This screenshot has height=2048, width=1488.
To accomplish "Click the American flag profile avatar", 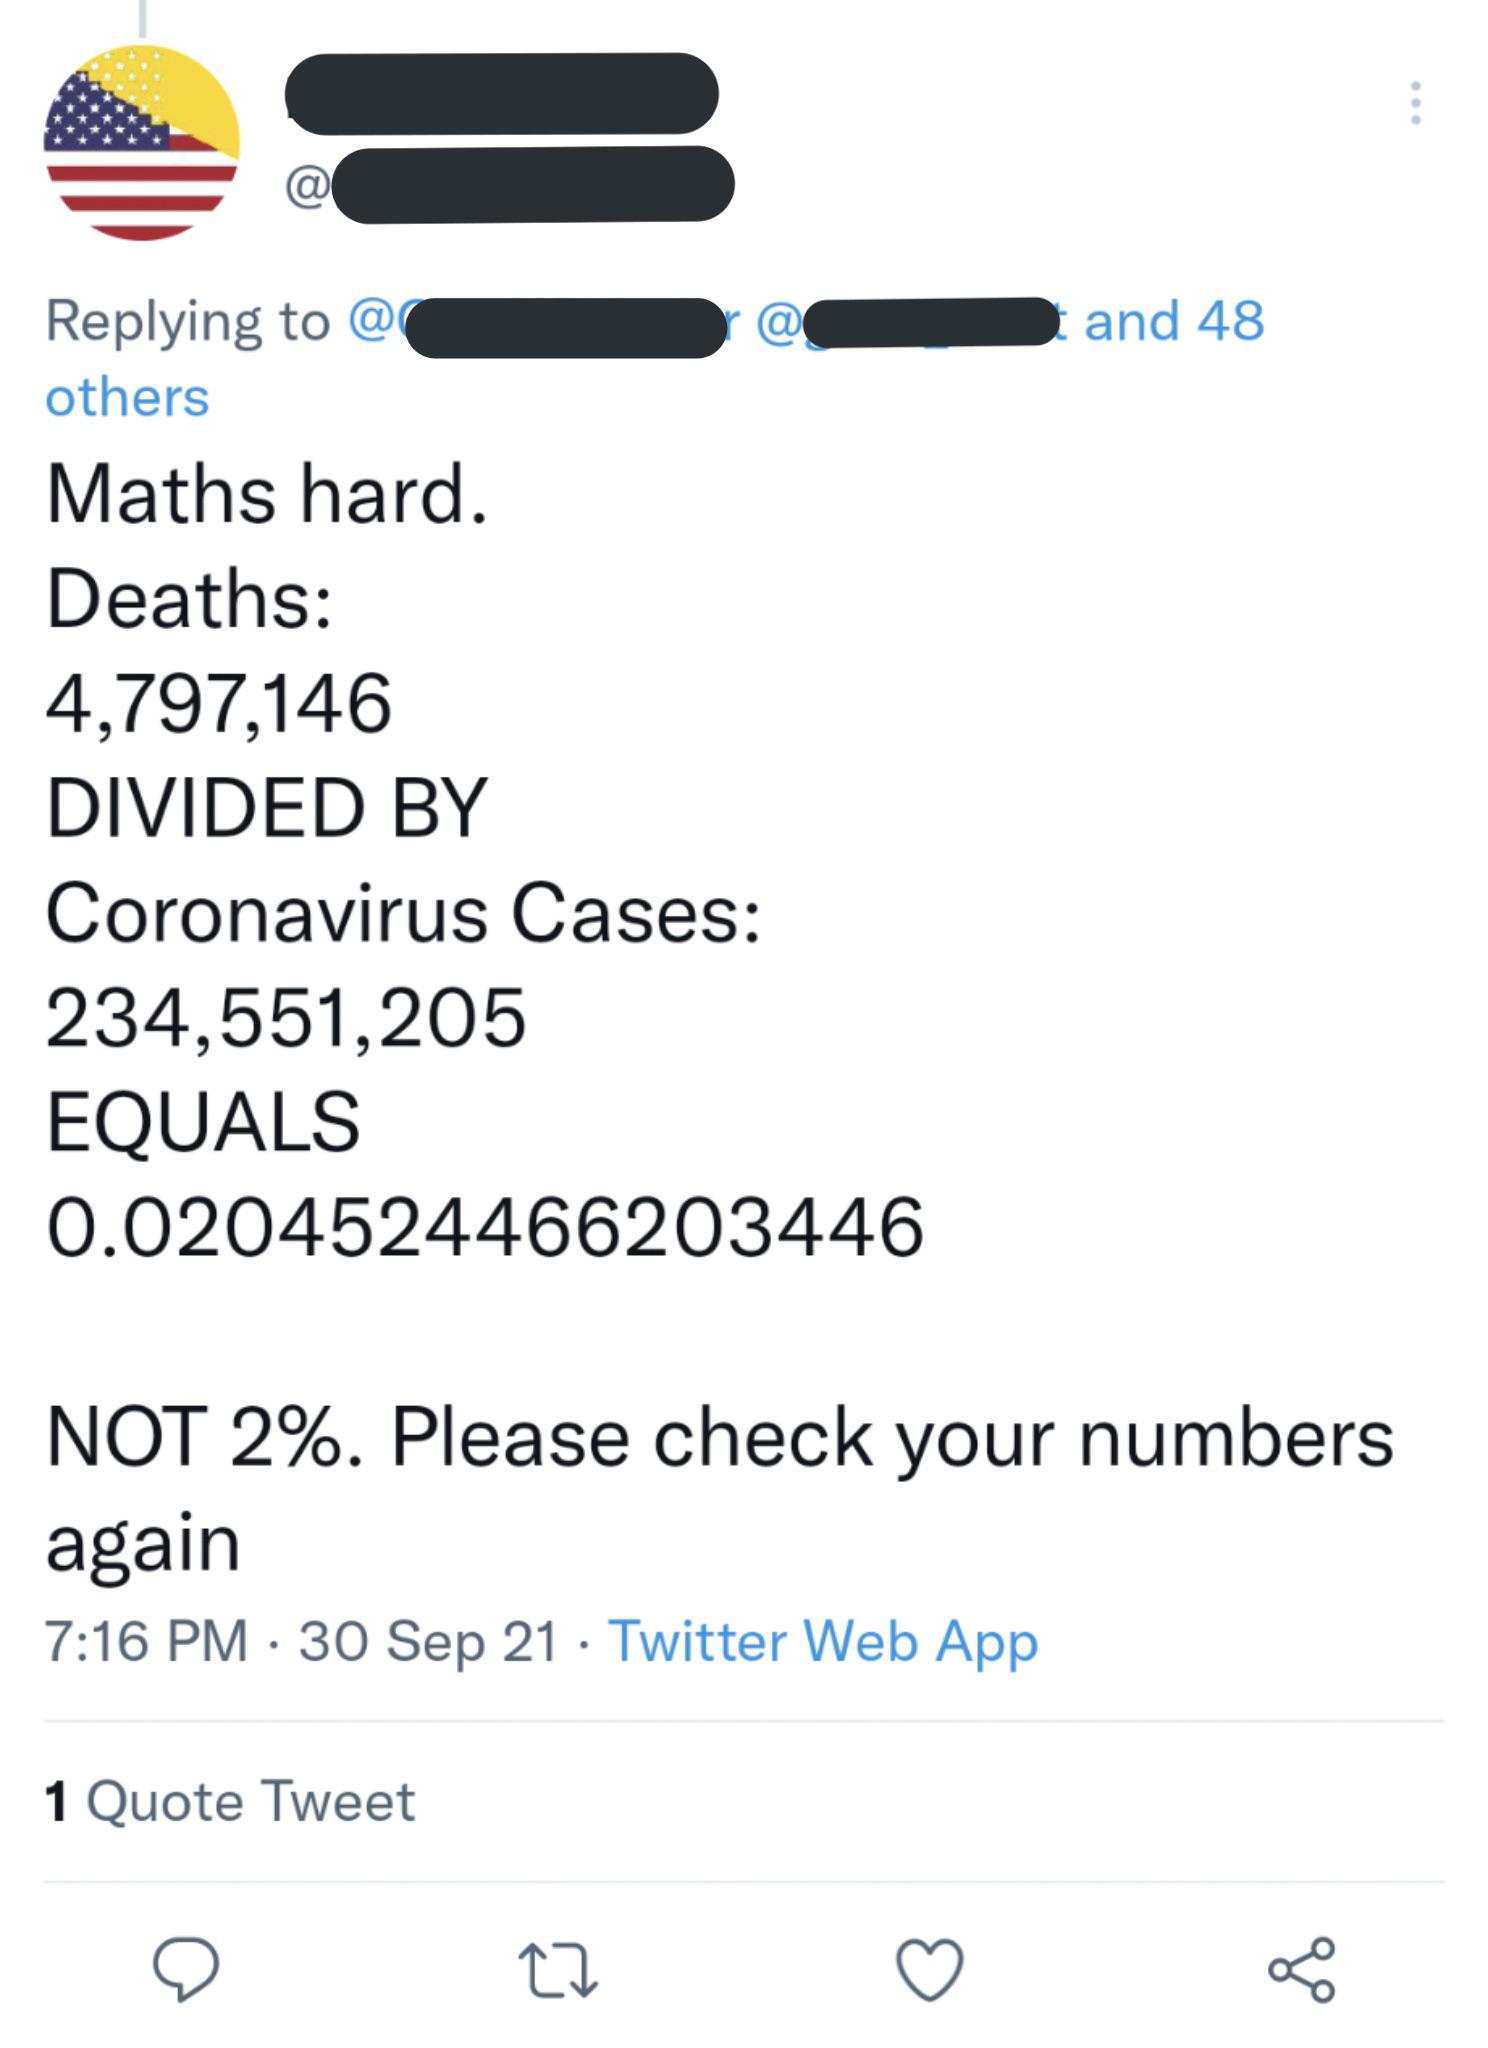I will click(142, 143).
